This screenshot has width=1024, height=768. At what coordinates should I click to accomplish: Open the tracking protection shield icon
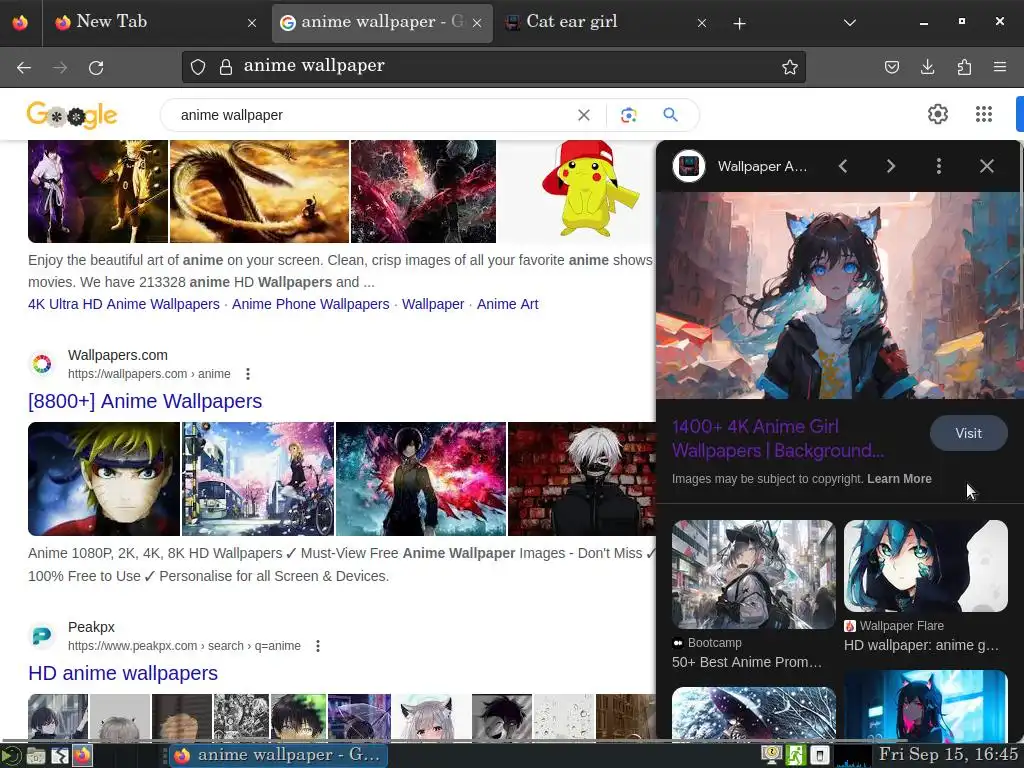(x=198, y=67)
